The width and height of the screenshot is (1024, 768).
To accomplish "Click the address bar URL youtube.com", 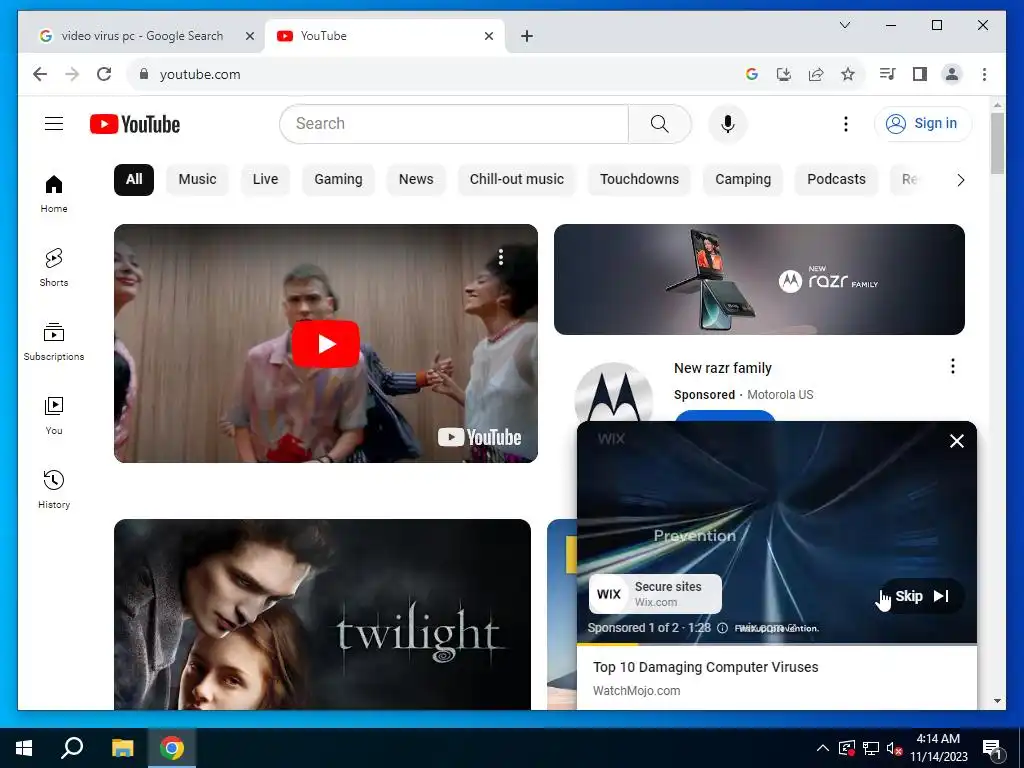I will (x=200, y=74).
